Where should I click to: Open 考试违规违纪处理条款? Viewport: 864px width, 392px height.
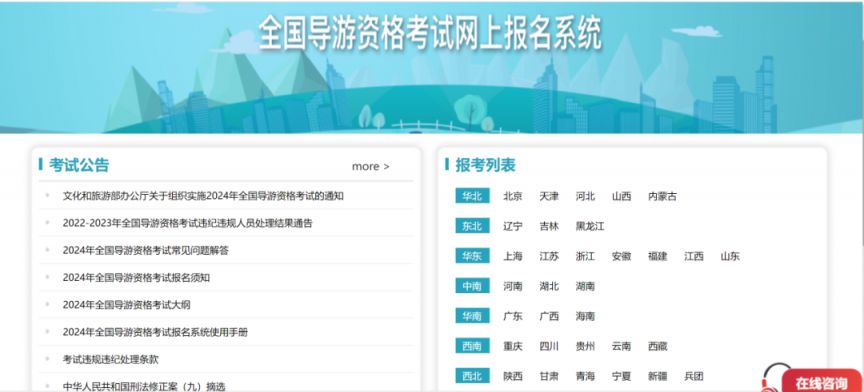tap(110, 359)
